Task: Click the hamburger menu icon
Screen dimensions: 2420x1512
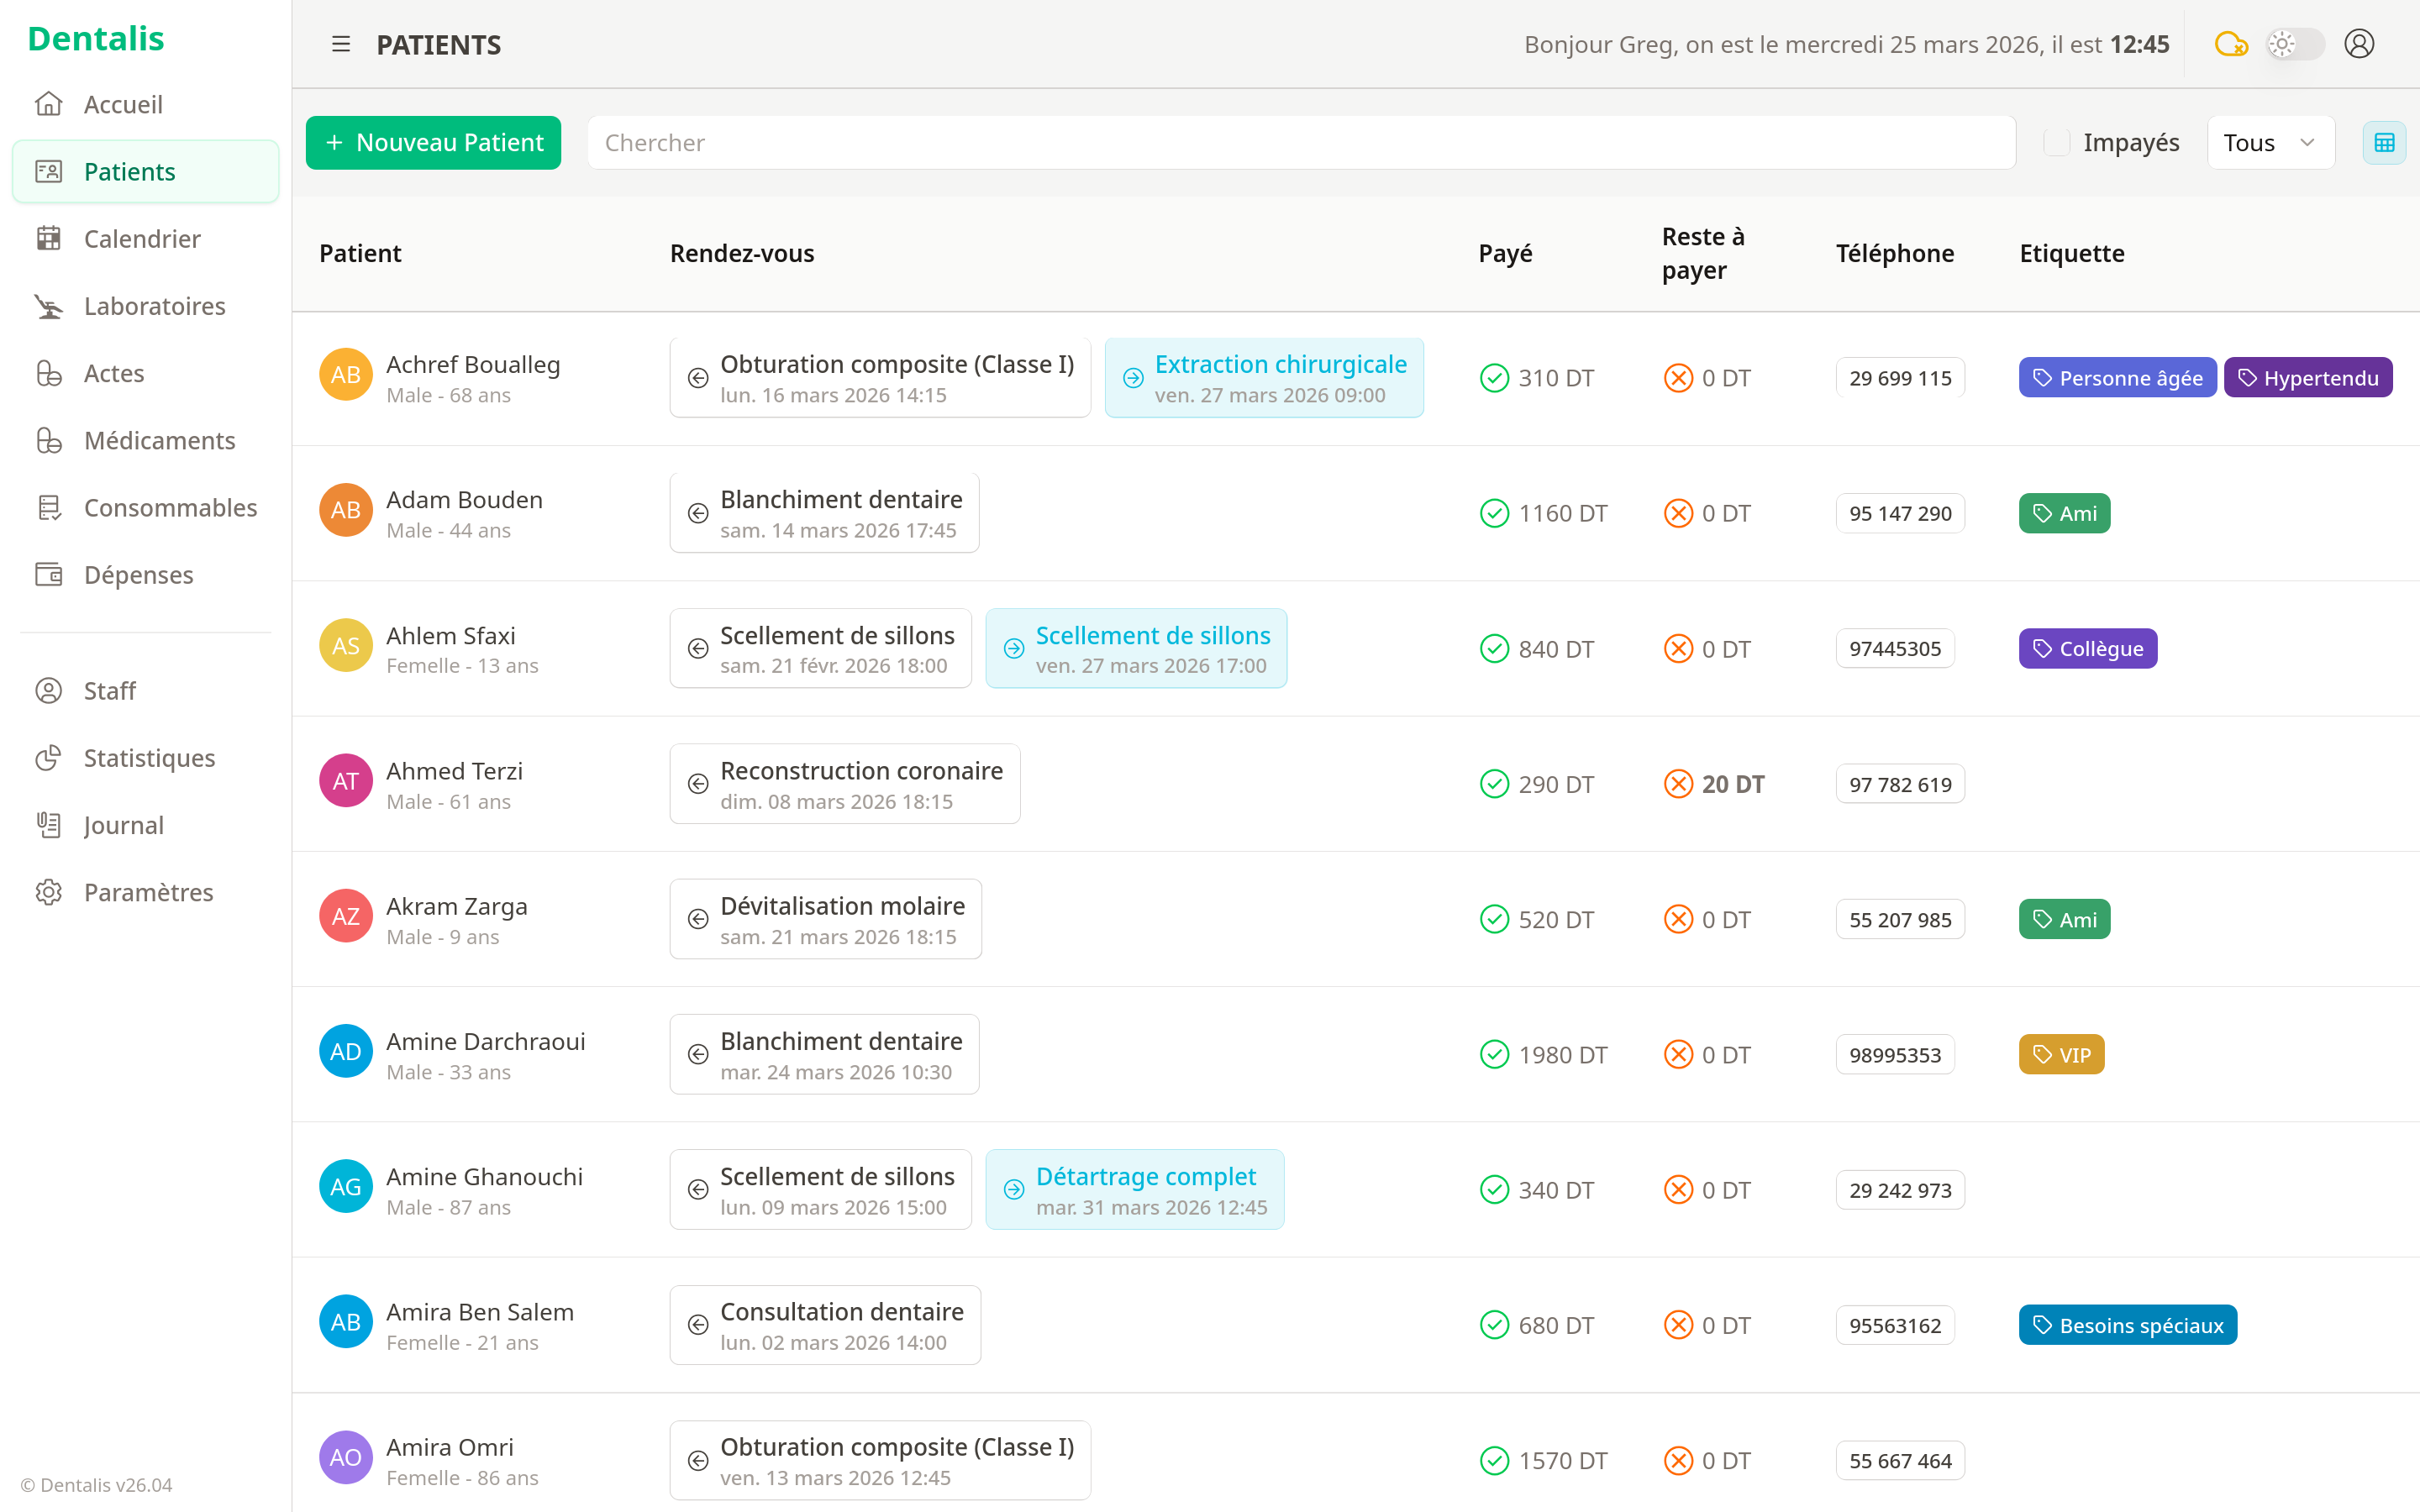Action: (341, 44)
